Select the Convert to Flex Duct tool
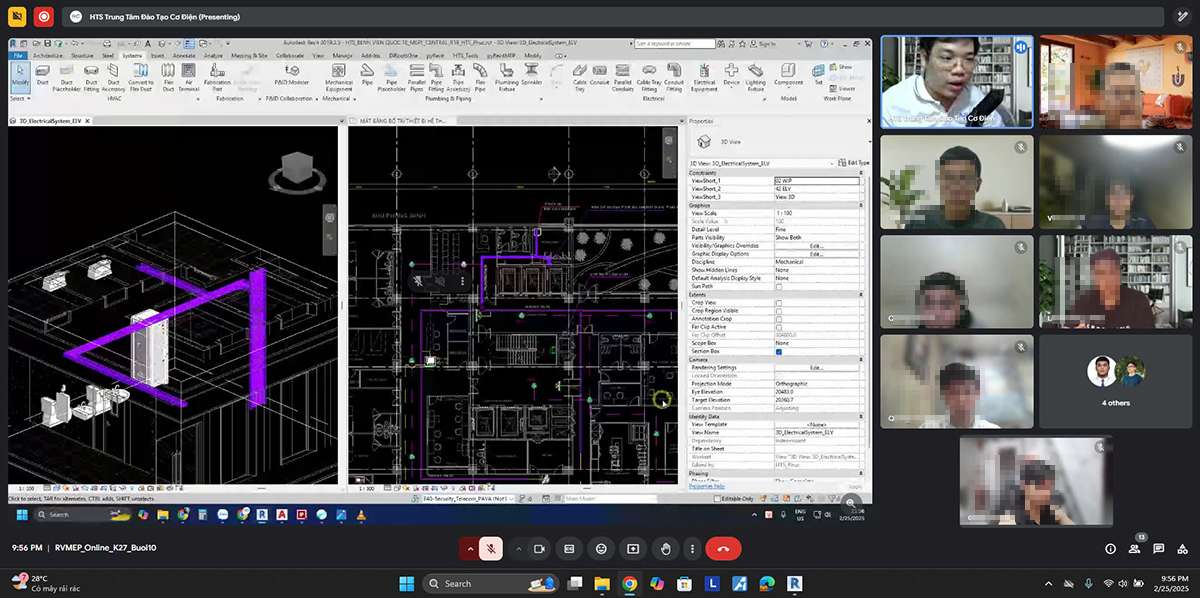Screen dimensions: 1200x598 (x=140, y=78)
